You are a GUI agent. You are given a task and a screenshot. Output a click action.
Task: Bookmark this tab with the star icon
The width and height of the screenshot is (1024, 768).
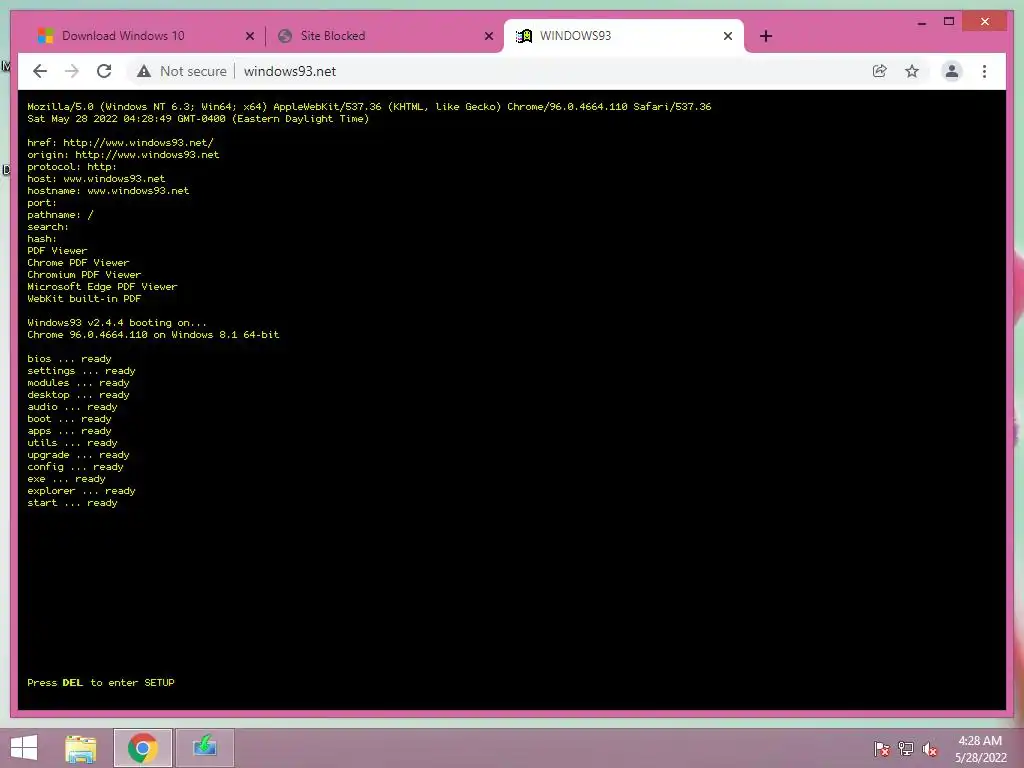coord(912,71)
